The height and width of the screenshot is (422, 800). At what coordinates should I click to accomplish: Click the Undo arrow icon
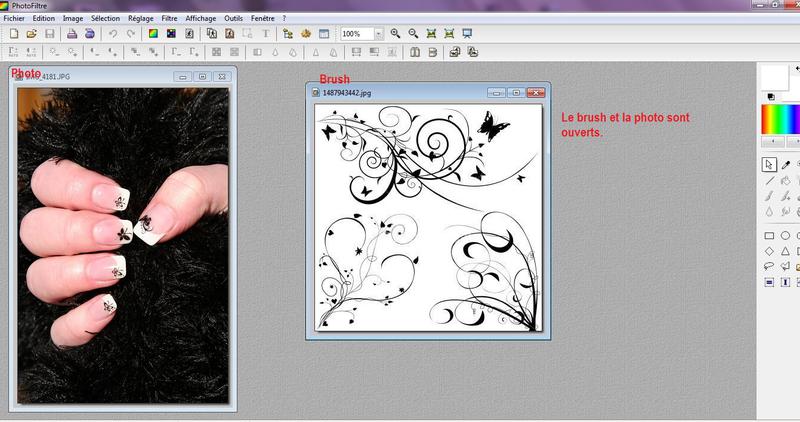pyautogui.click(x=113, y=33)
